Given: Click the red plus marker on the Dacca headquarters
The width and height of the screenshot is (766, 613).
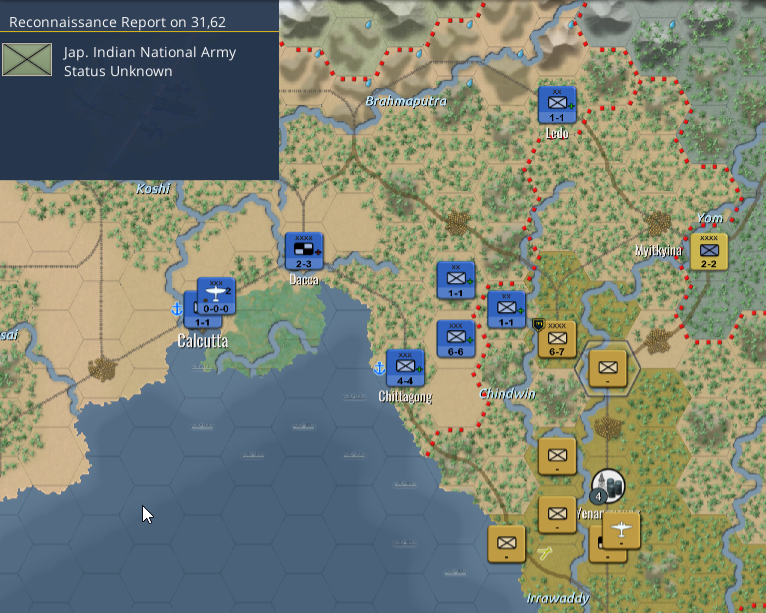Looking at the screenshot, I should click(318, 252).
